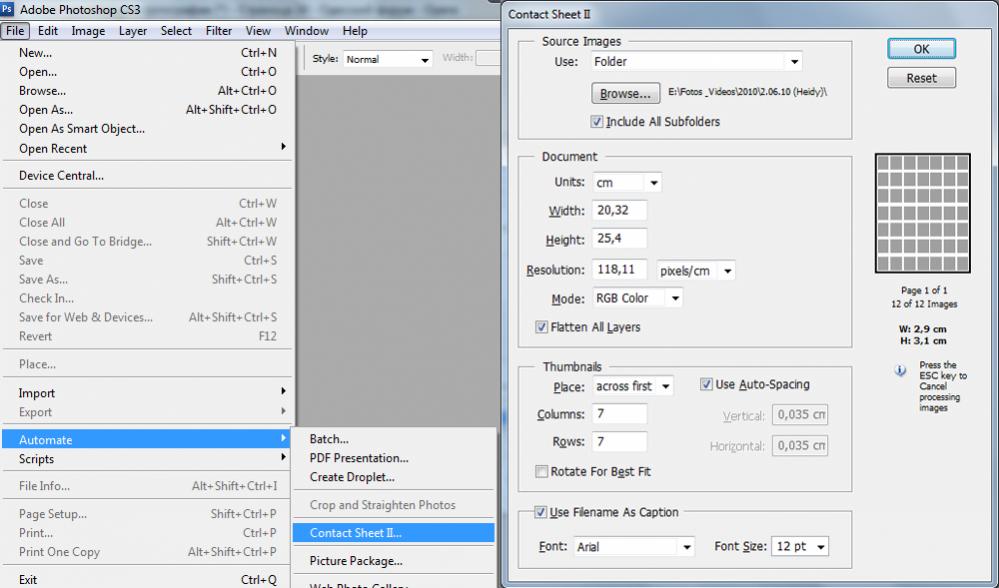Check the Rotate For Best Fit box
The height and width of the screenshot is (588, 999).
click(542, 471)
